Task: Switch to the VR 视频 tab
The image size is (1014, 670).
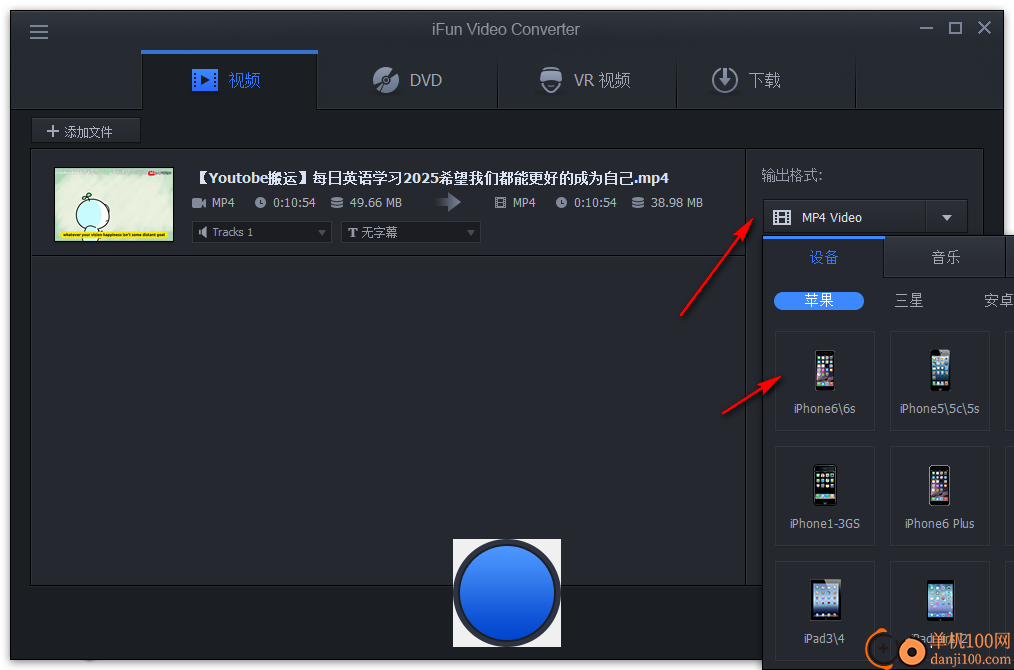Action: (x=587, y=80)
